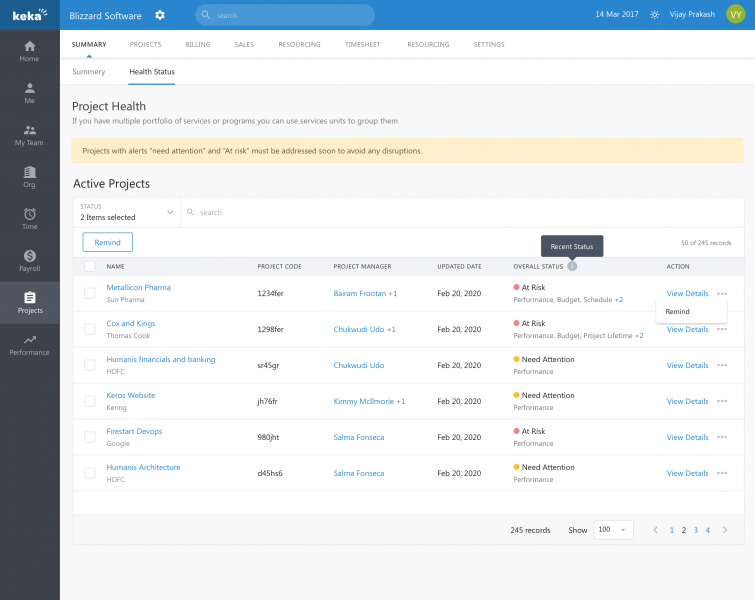Switch to the Projects top tab

click(145, 44)
